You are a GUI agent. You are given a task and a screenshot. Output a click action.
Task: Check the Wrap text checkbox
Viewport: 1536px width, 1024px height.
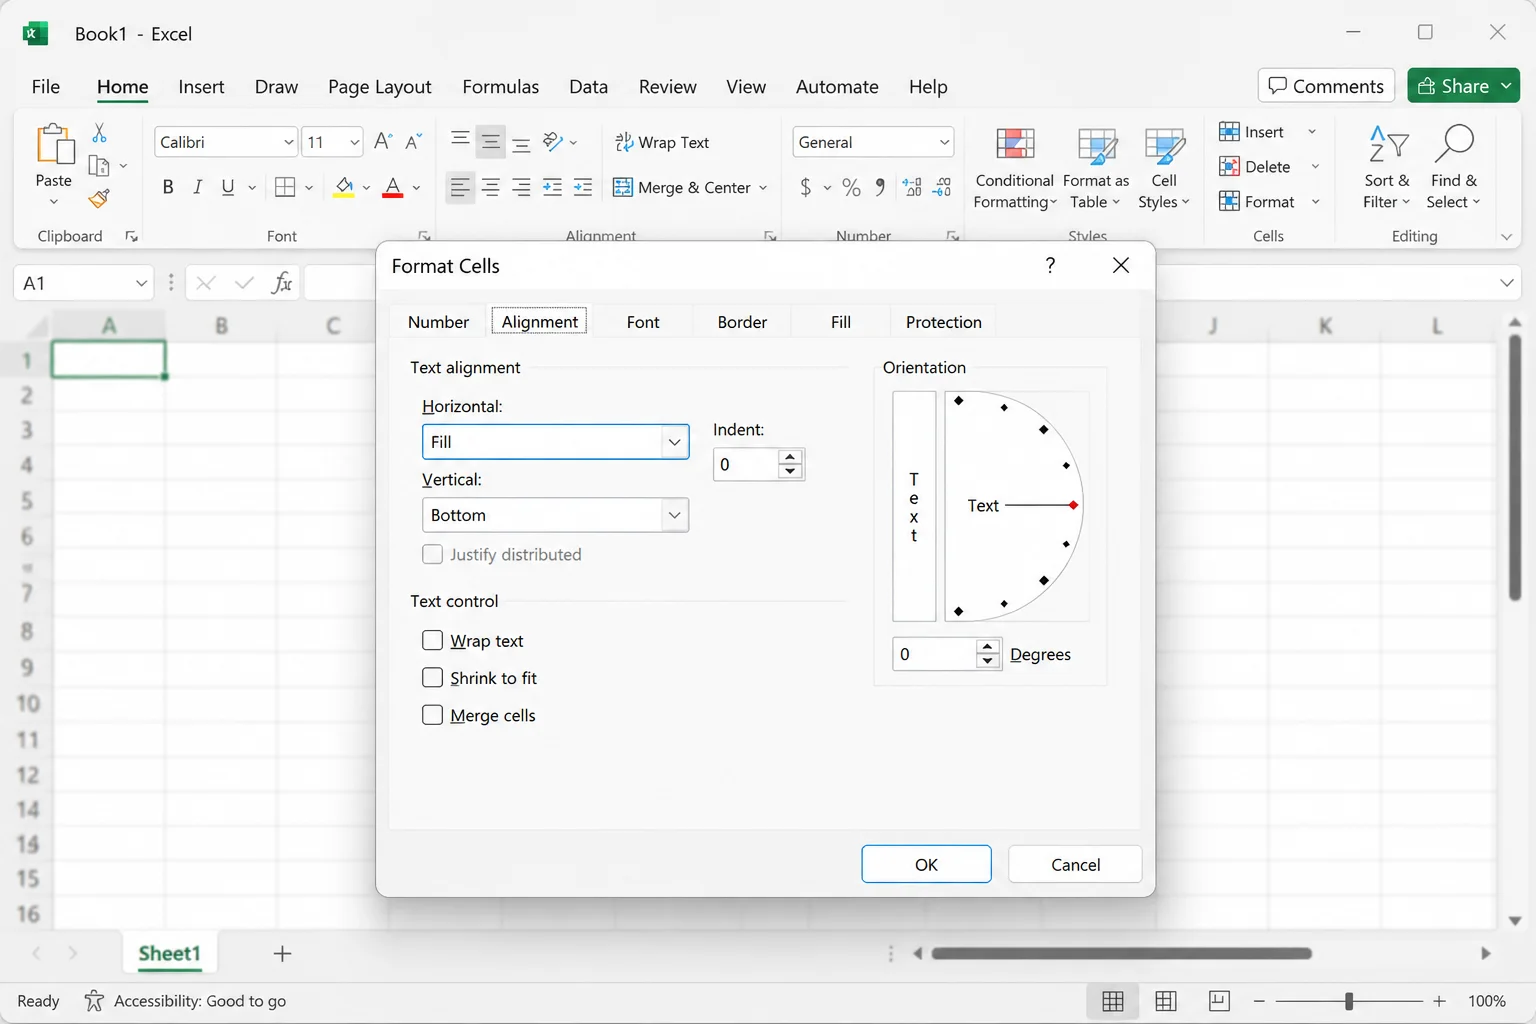(x=432, y=640)
